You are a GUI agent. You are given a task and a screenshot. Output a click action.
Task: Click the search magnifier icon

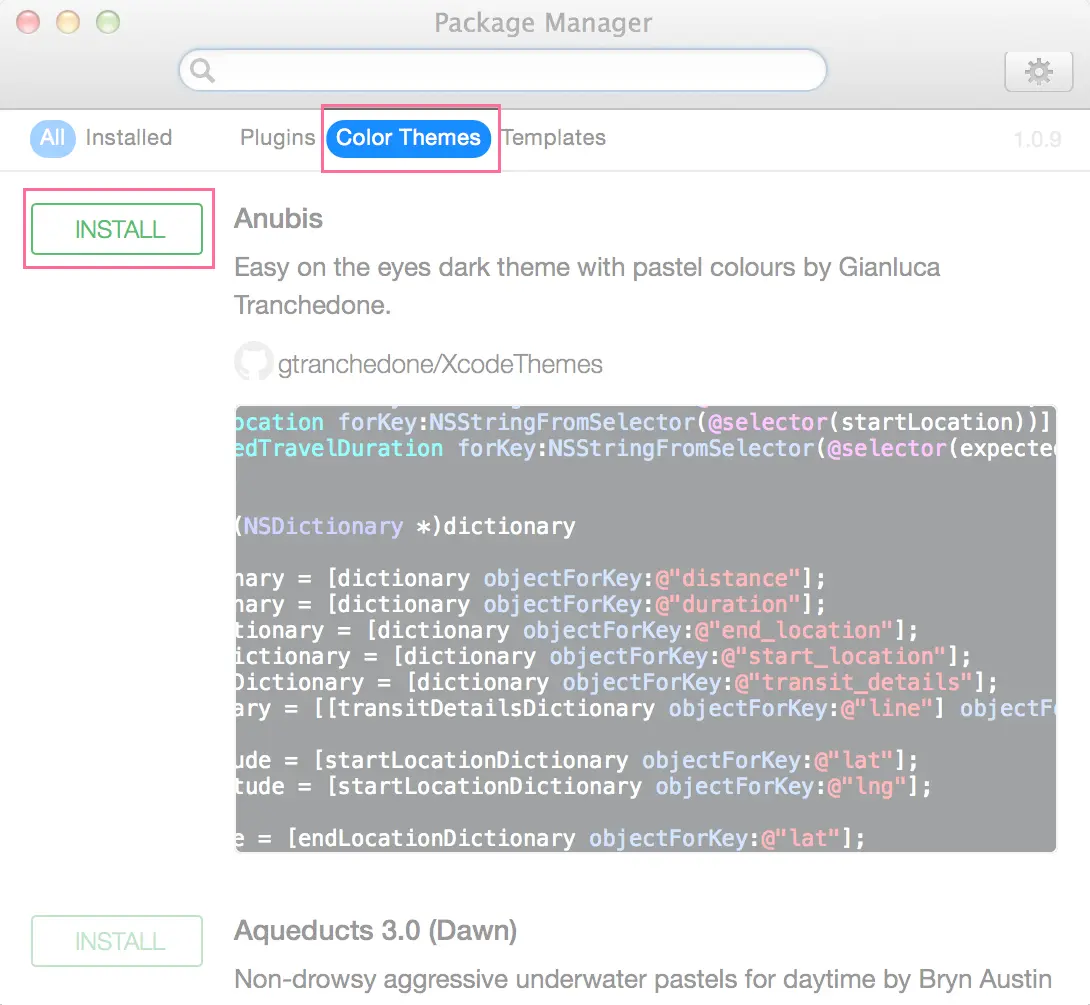pos(202,70)
